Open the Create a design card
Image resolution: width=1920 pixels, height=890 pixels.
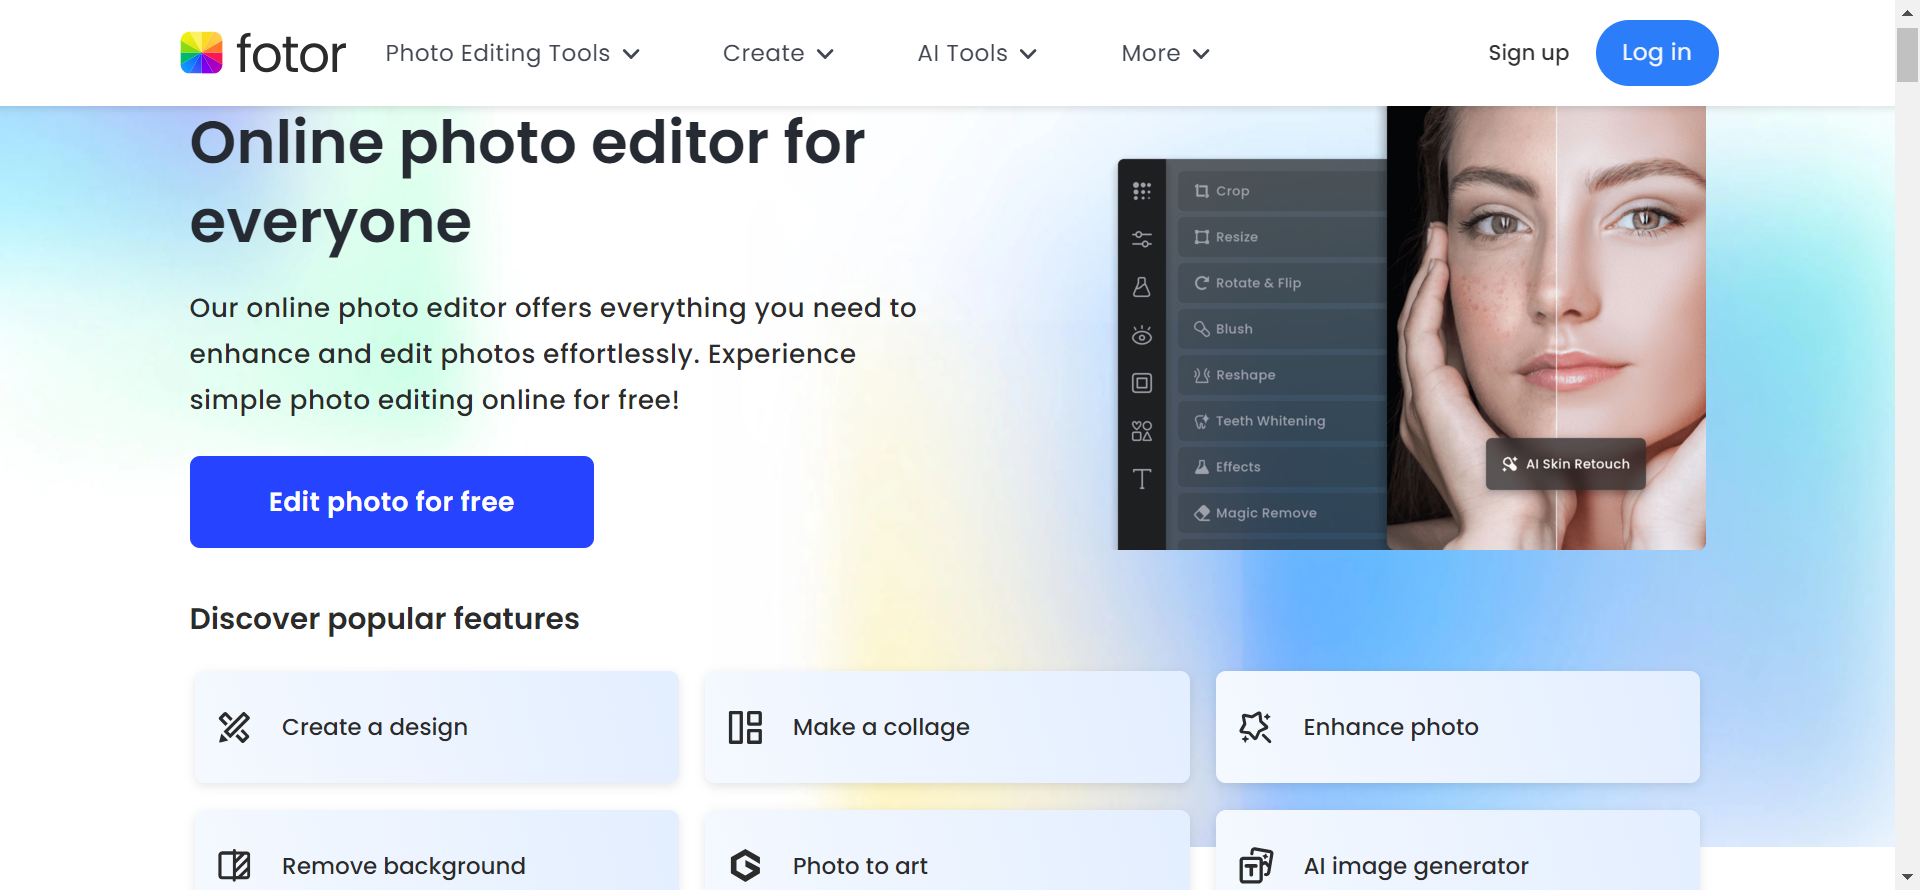[x=436, y=727]
